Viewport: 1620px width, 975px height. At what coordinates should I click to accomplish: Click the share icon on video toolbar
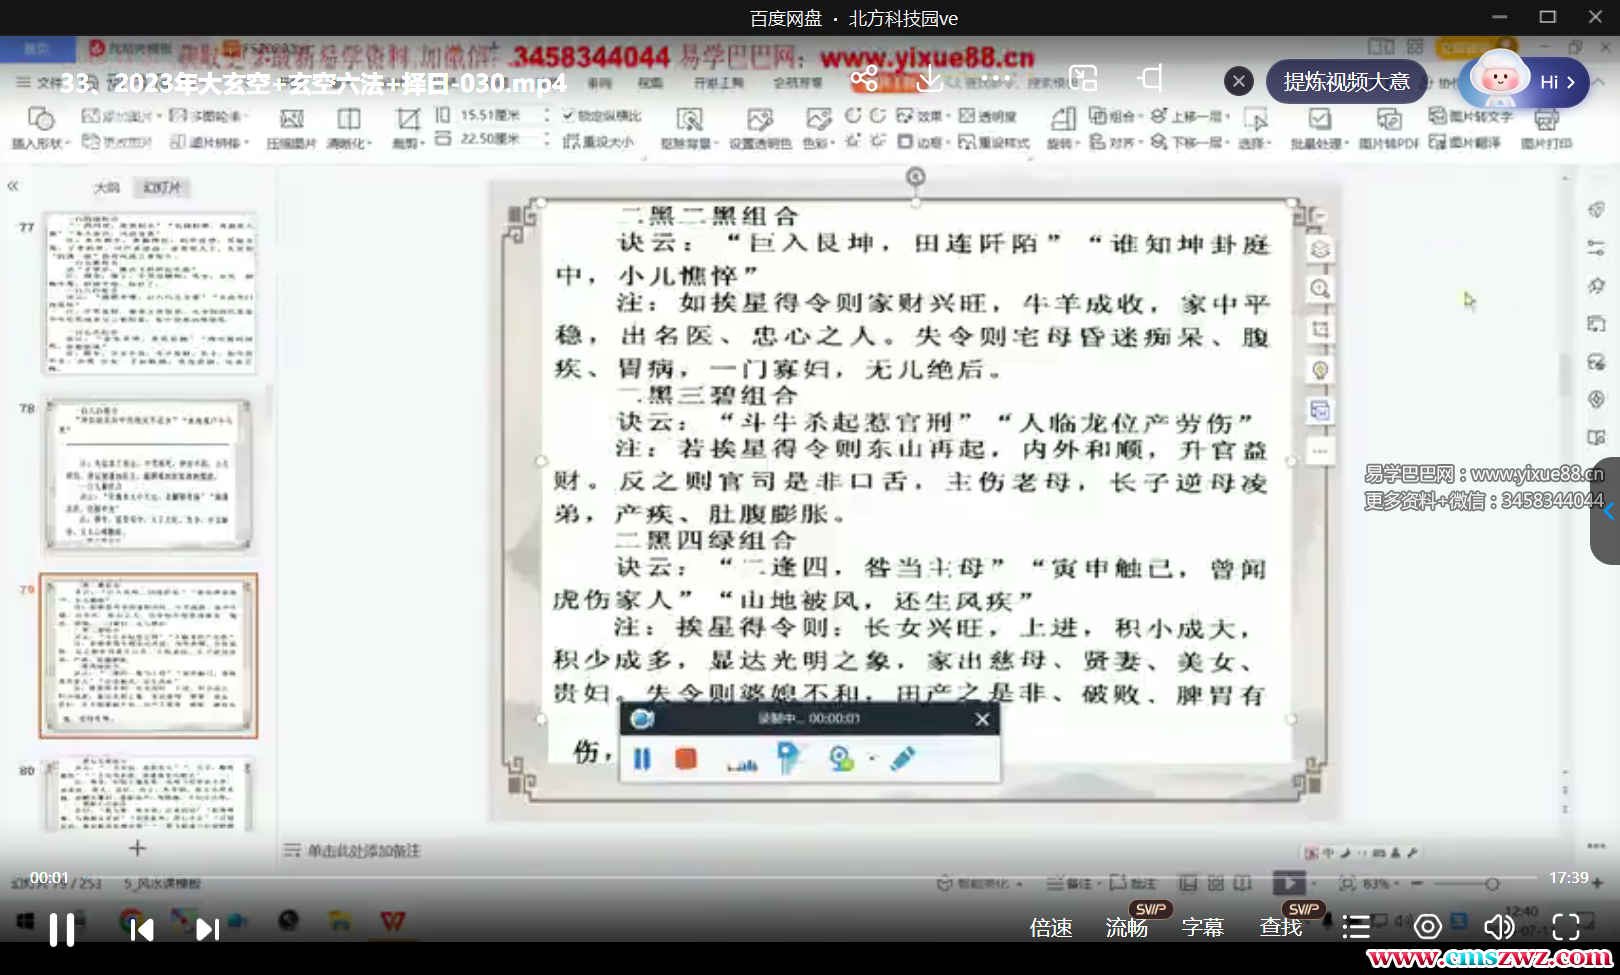pyautogui.click(x=864, y=79)
